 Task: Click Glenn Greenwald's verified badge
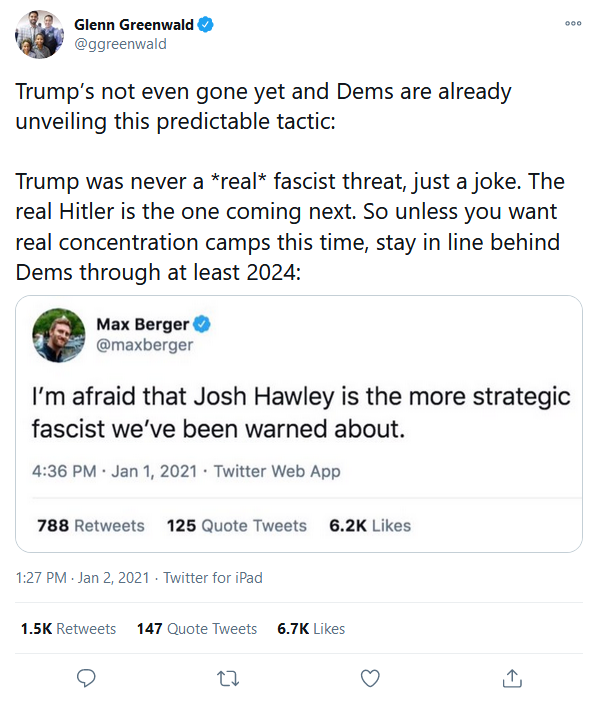coord(205,25)
